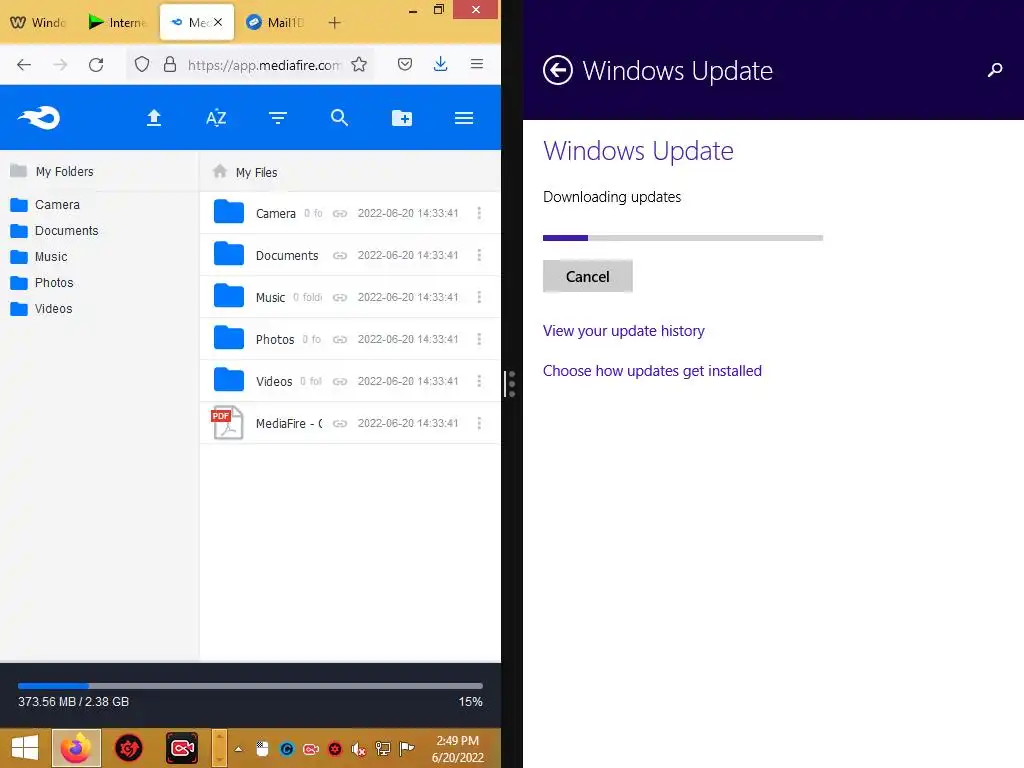The width and height of the screenshot is (1024, 768).
Task: Open a new browser tab
Action: [x=334, y=23]
